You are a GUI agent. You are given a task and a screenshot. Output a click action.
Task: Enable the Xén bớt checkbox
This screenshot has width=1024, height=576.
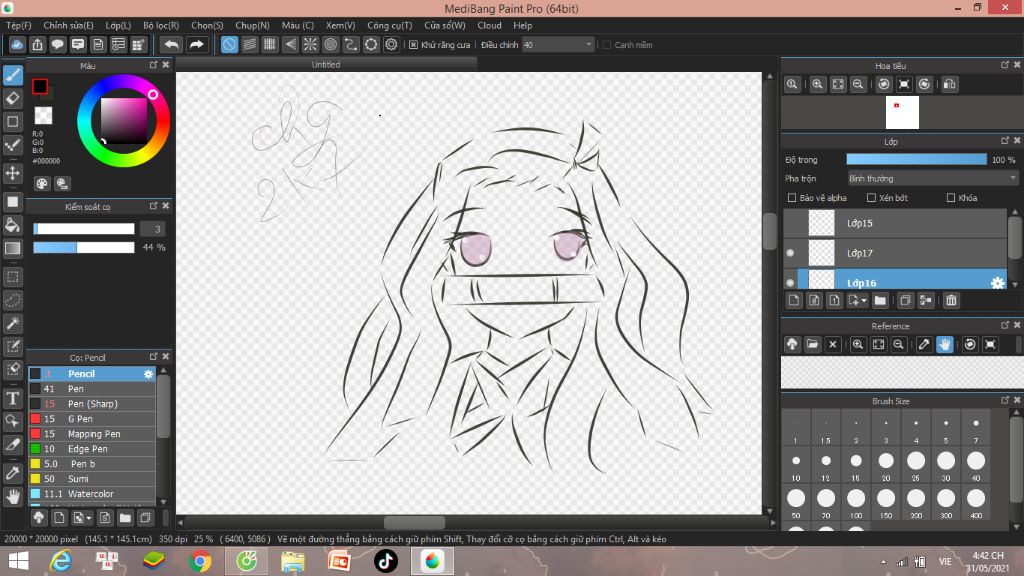(871, 198)
